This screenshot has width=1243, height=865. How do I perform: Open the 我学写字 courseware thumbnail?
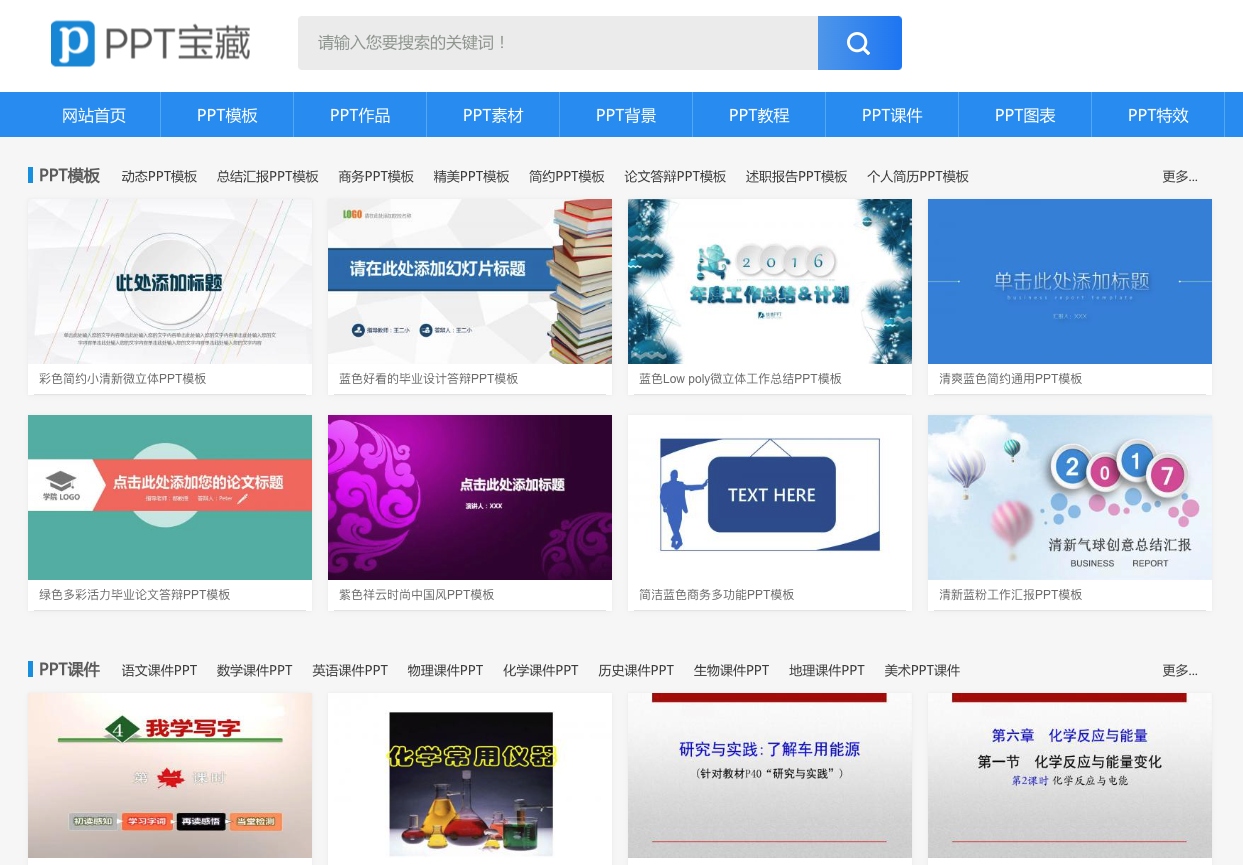(170, 776)
